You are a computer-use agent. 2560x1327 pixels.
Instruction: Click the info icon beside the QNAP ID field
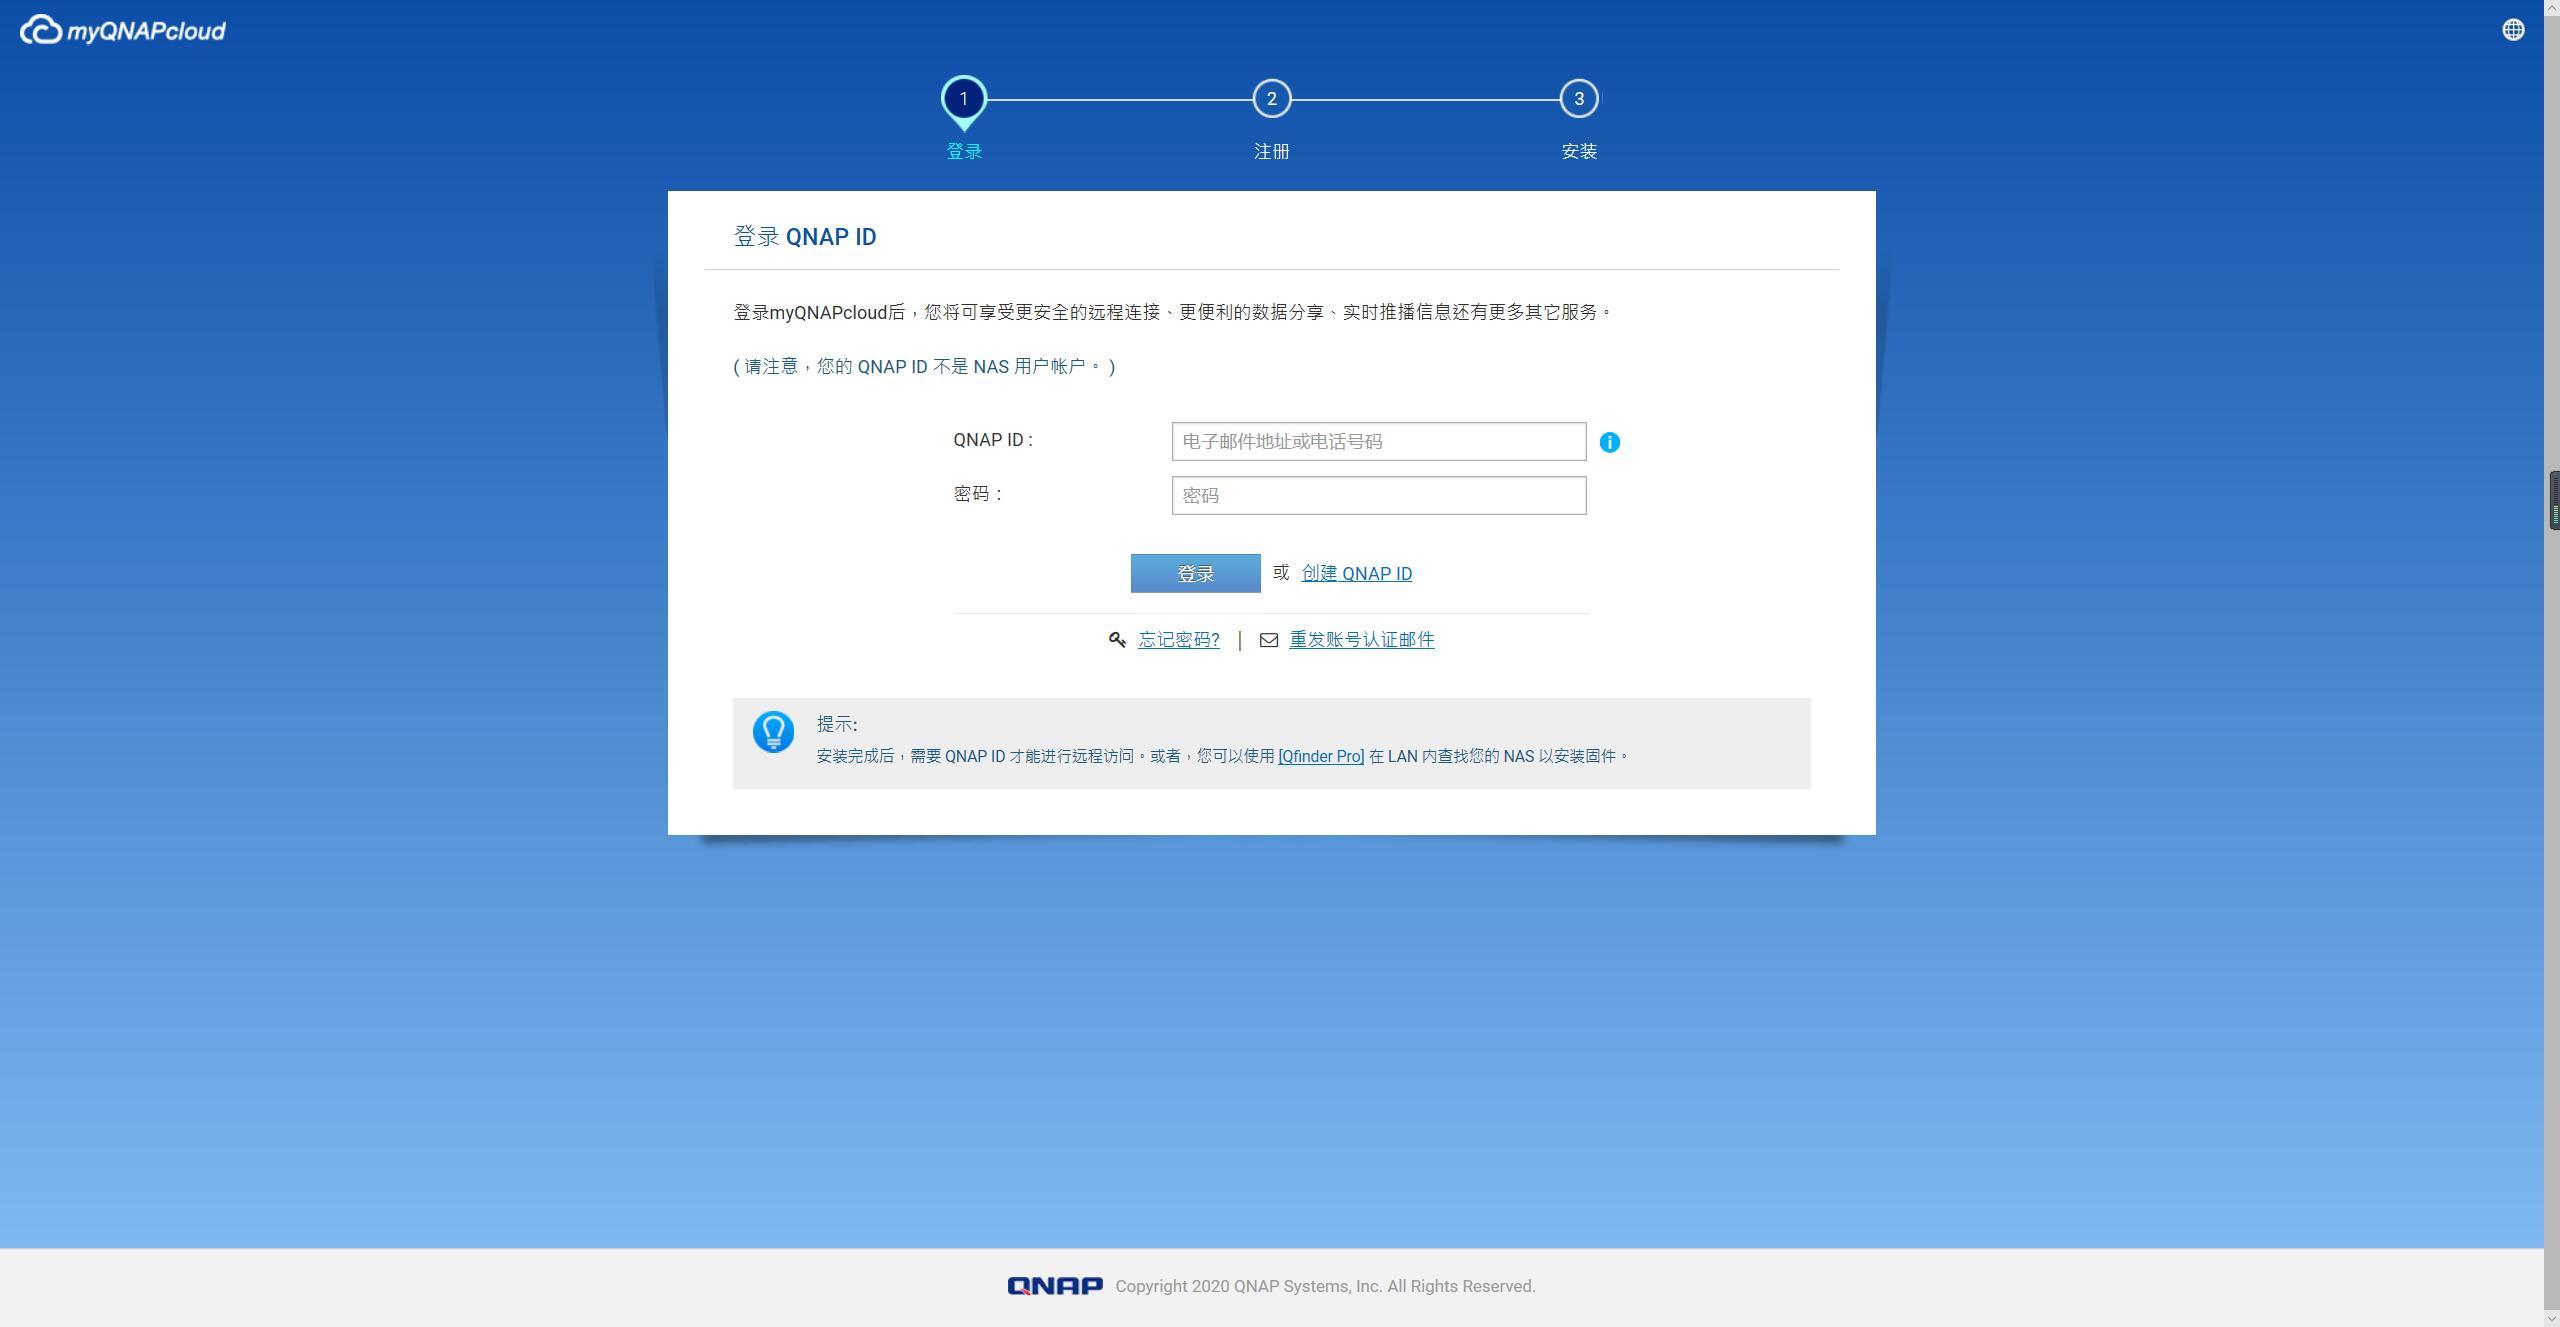1610,441
